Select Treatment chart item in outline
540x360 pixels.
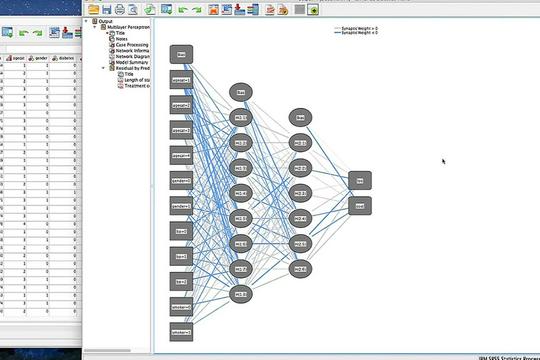(137, 86)
